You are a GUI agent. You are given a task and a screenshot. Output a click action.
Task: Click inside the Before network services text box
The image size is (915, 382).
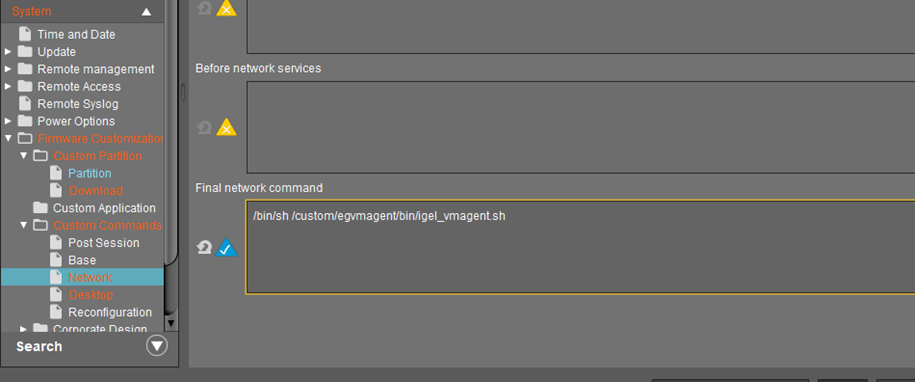click(581, 127)
